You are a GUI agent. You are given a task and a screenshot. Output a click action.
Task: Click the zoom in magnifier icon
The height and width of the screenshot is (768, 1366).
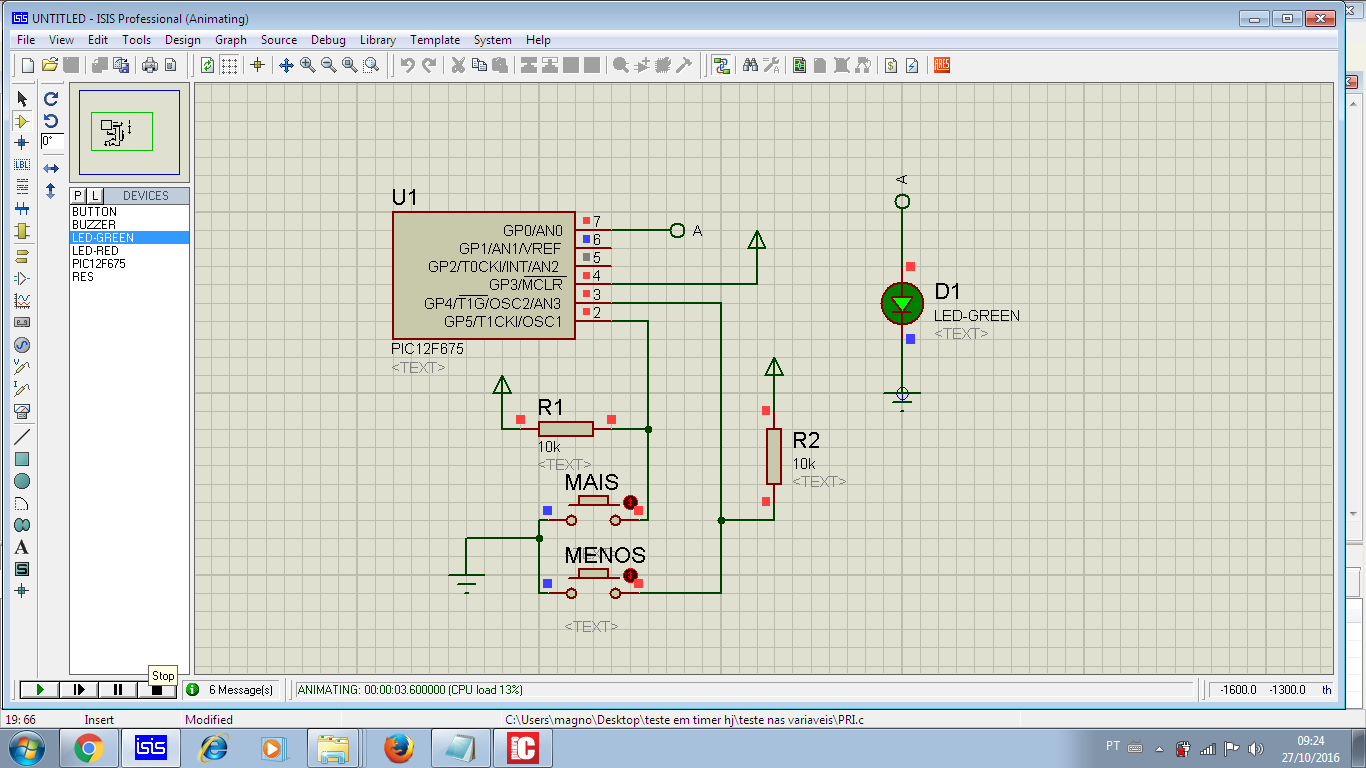coord(307,65)
